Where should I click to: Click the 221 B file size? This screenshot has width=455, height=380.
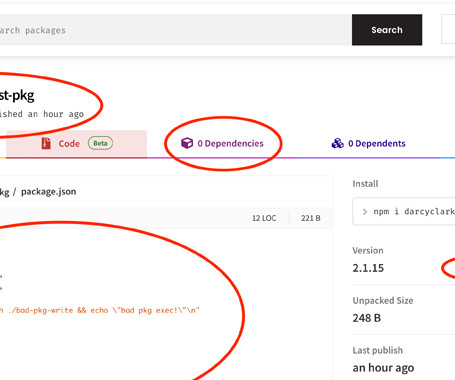click(311, 218)
